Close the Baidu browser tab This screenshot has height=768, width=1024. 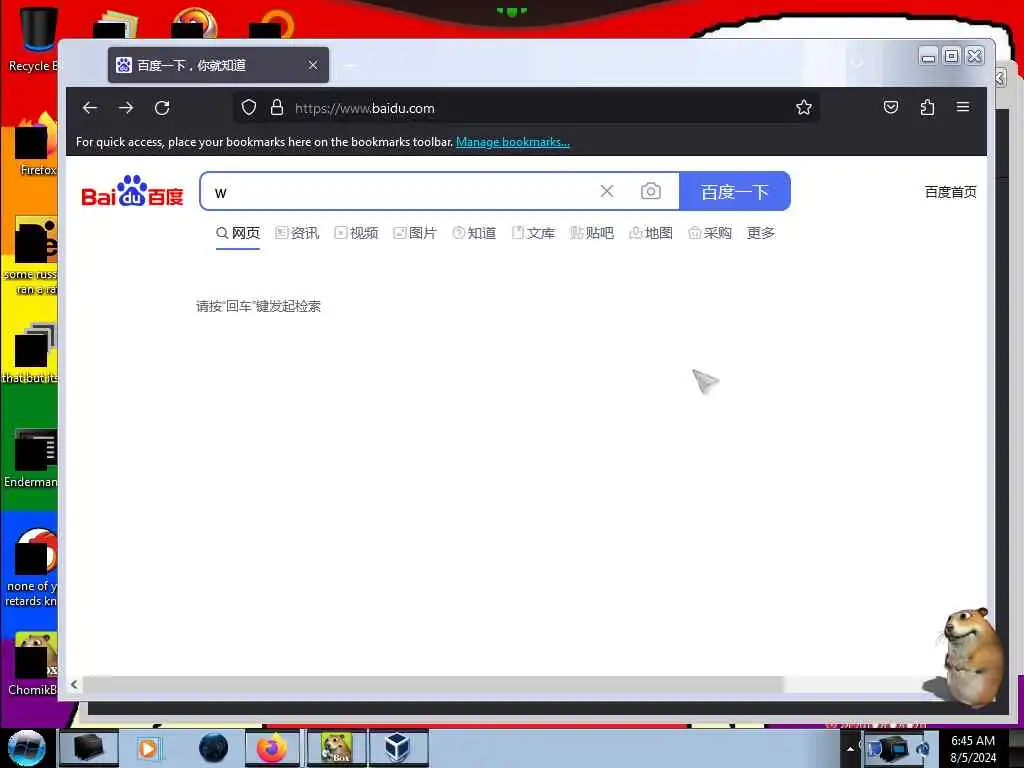point(313,65)
